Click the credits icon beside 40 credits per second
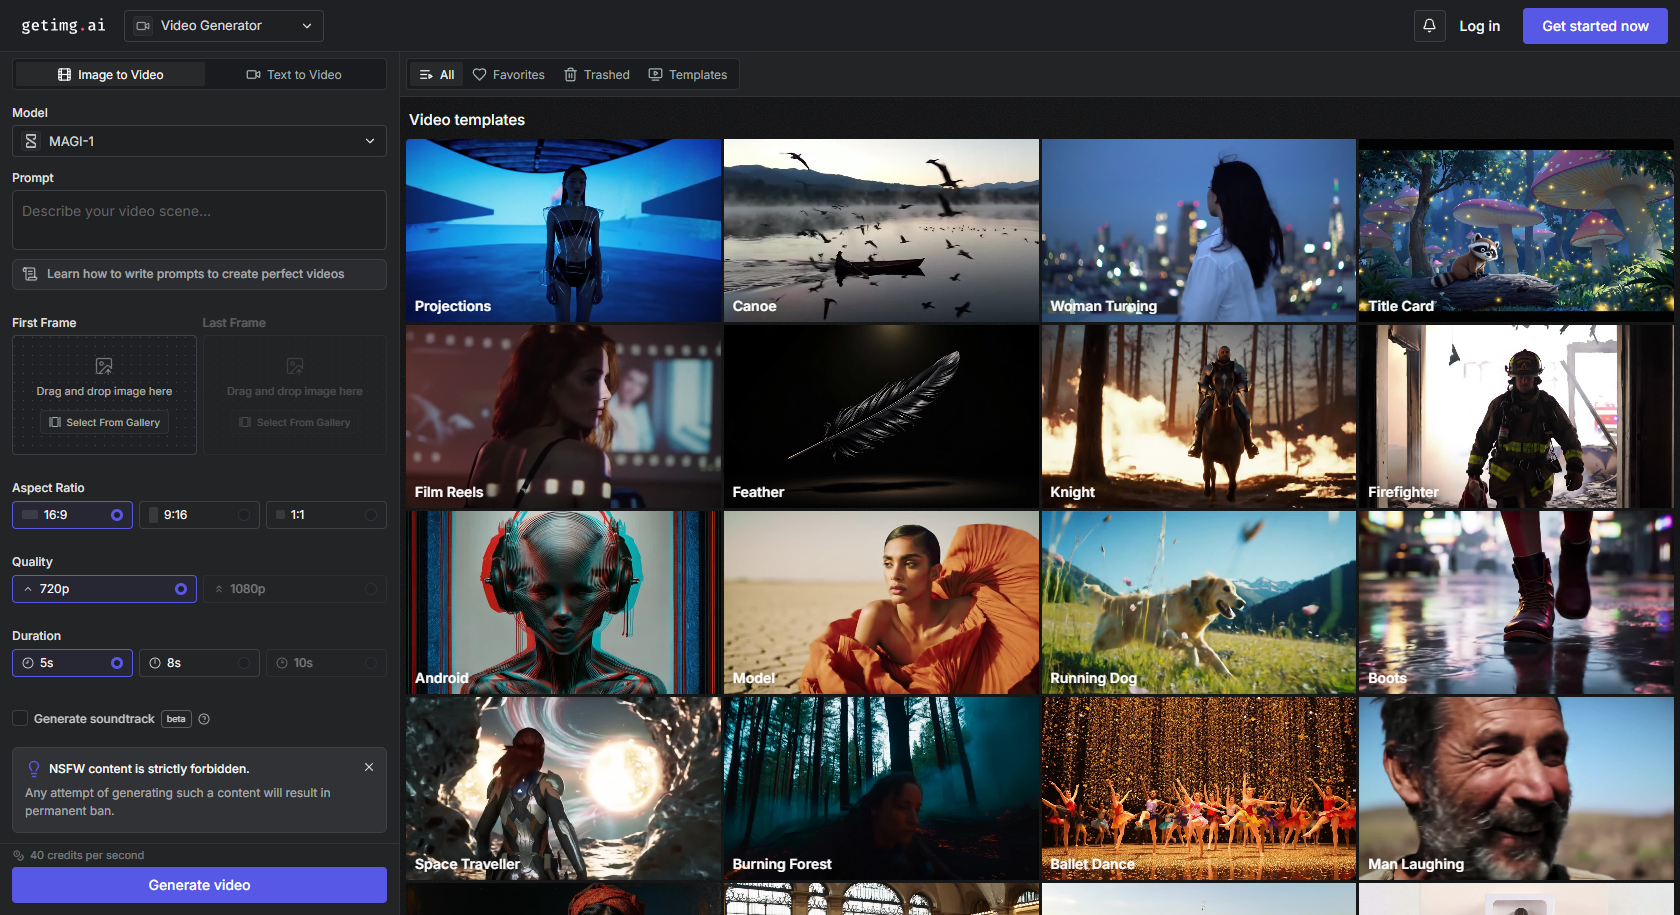This screenshot has width=1680, height=915. 18,855
